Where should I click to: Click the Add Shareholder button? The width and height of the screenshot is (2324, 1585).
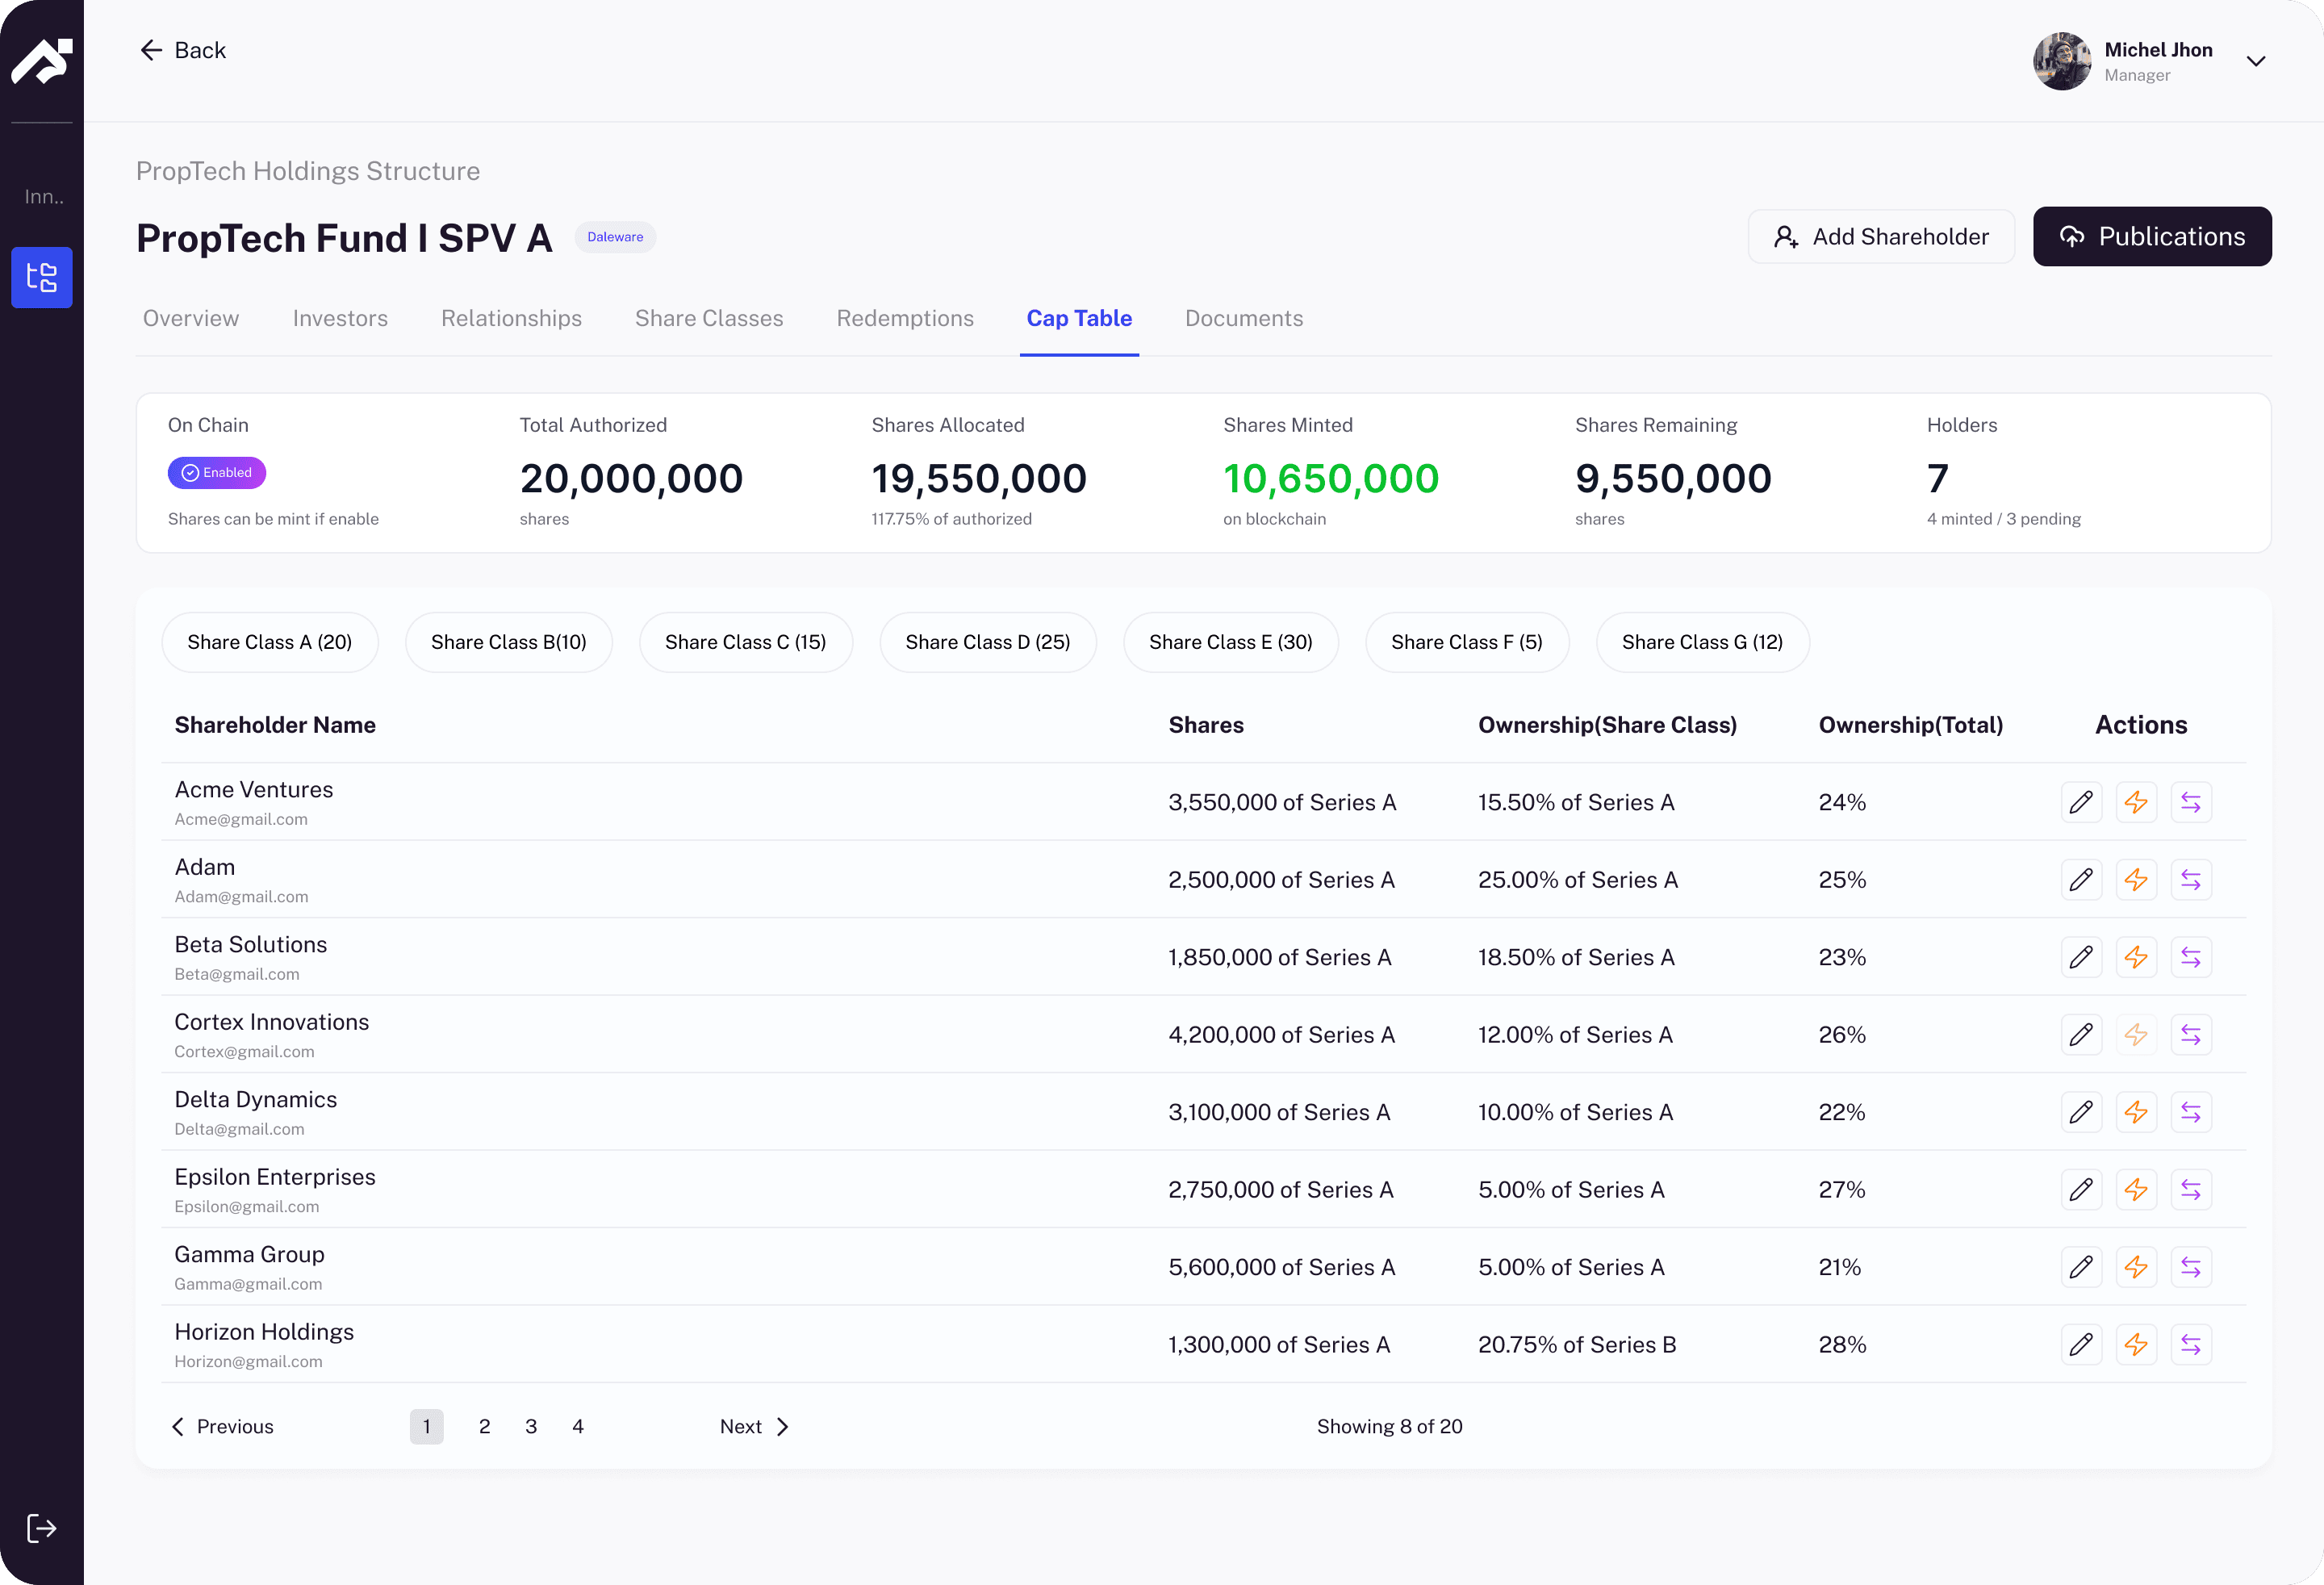(1881, 236)
